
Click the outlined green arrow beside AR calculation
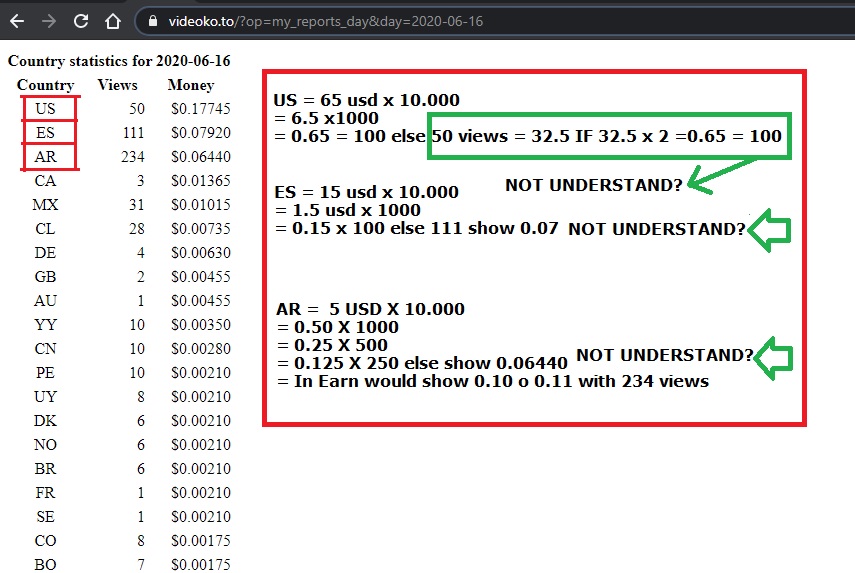pyautogui.click(x=773, y=355)
